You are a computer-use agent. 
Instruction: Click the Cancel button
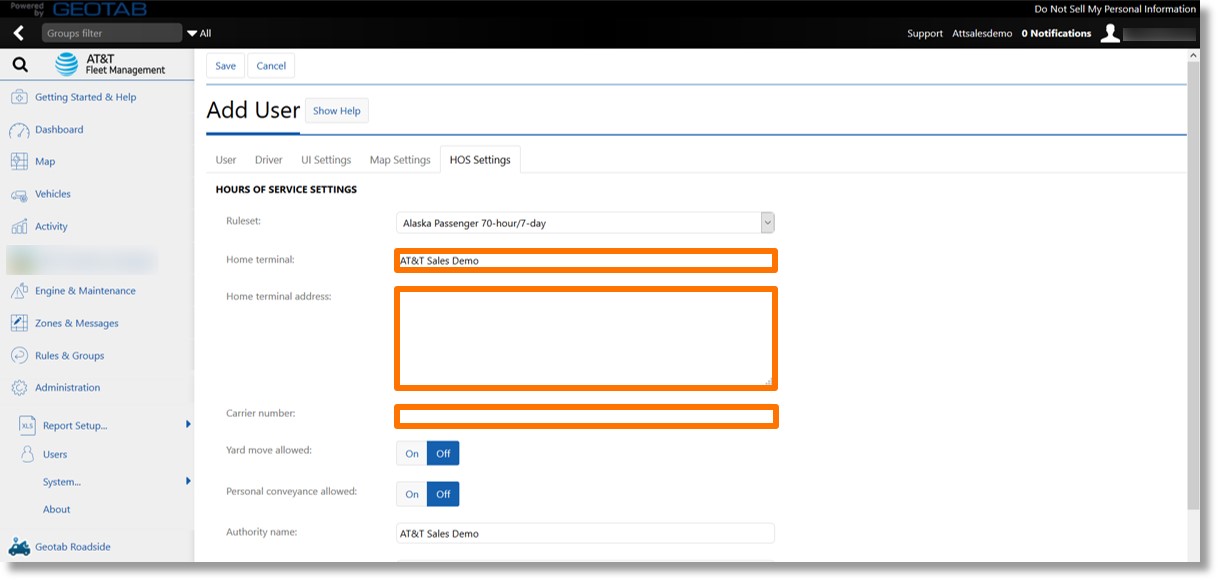click(271, 66)
